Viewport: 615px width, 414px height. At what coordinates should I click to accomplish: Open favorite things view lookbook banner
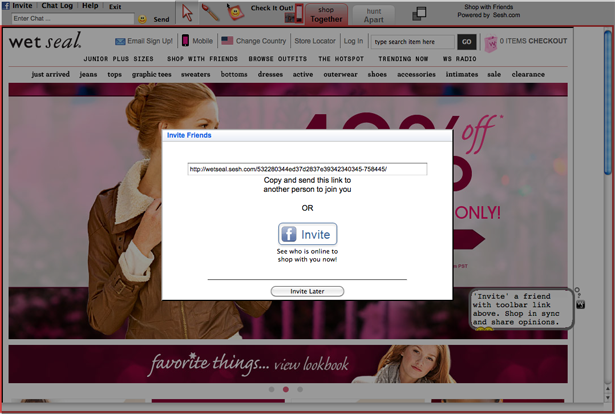[x=288, y=364]
